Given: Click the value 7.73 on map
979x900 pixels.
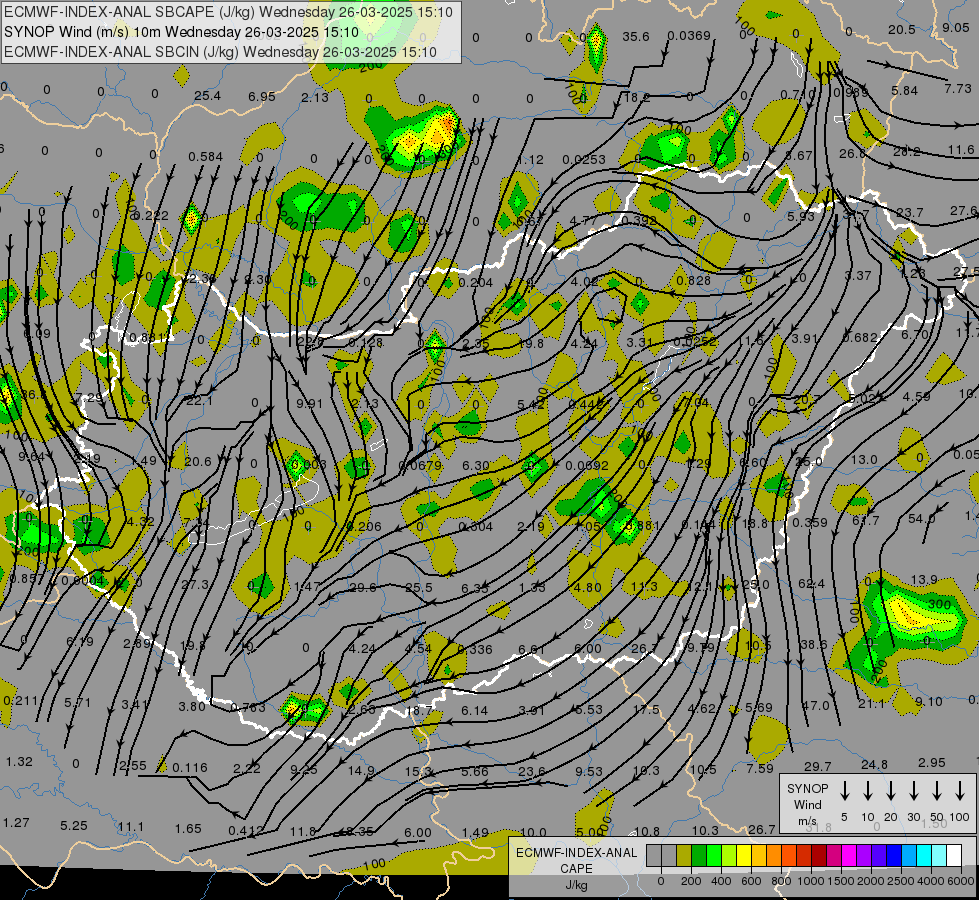Looking at the screenshot, I should [958, 89].
